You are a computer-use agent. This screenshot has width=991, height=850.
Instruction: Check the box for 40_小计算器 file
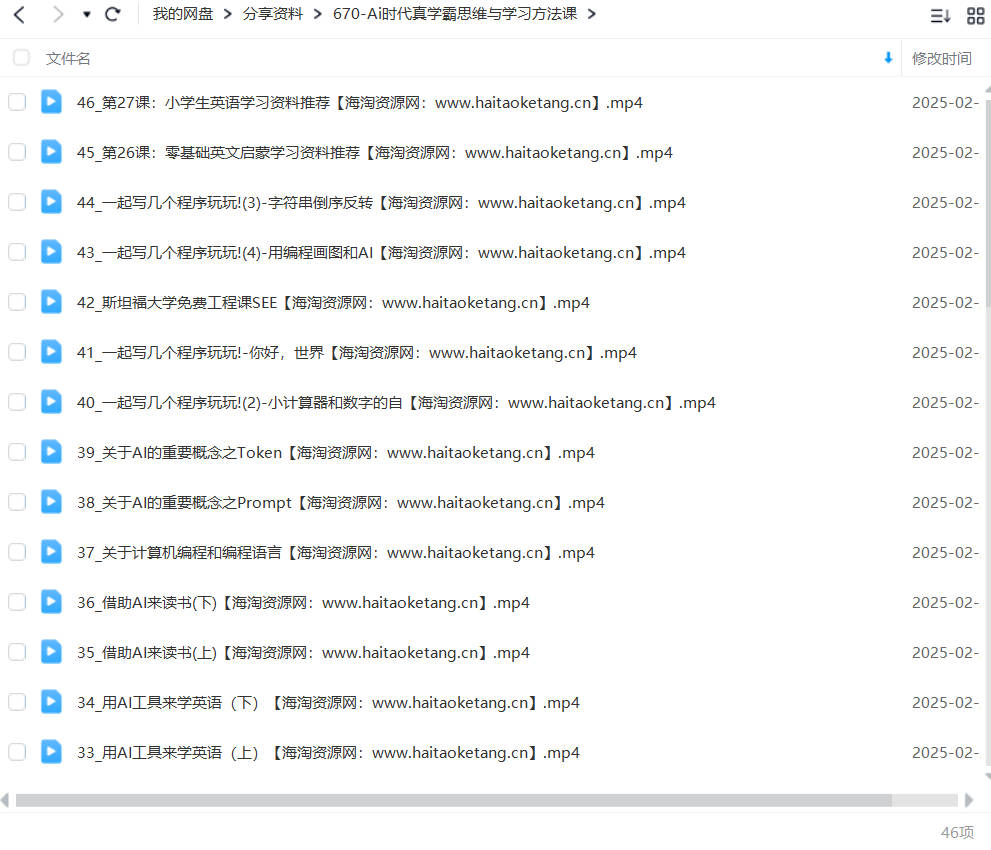(17, 402)
